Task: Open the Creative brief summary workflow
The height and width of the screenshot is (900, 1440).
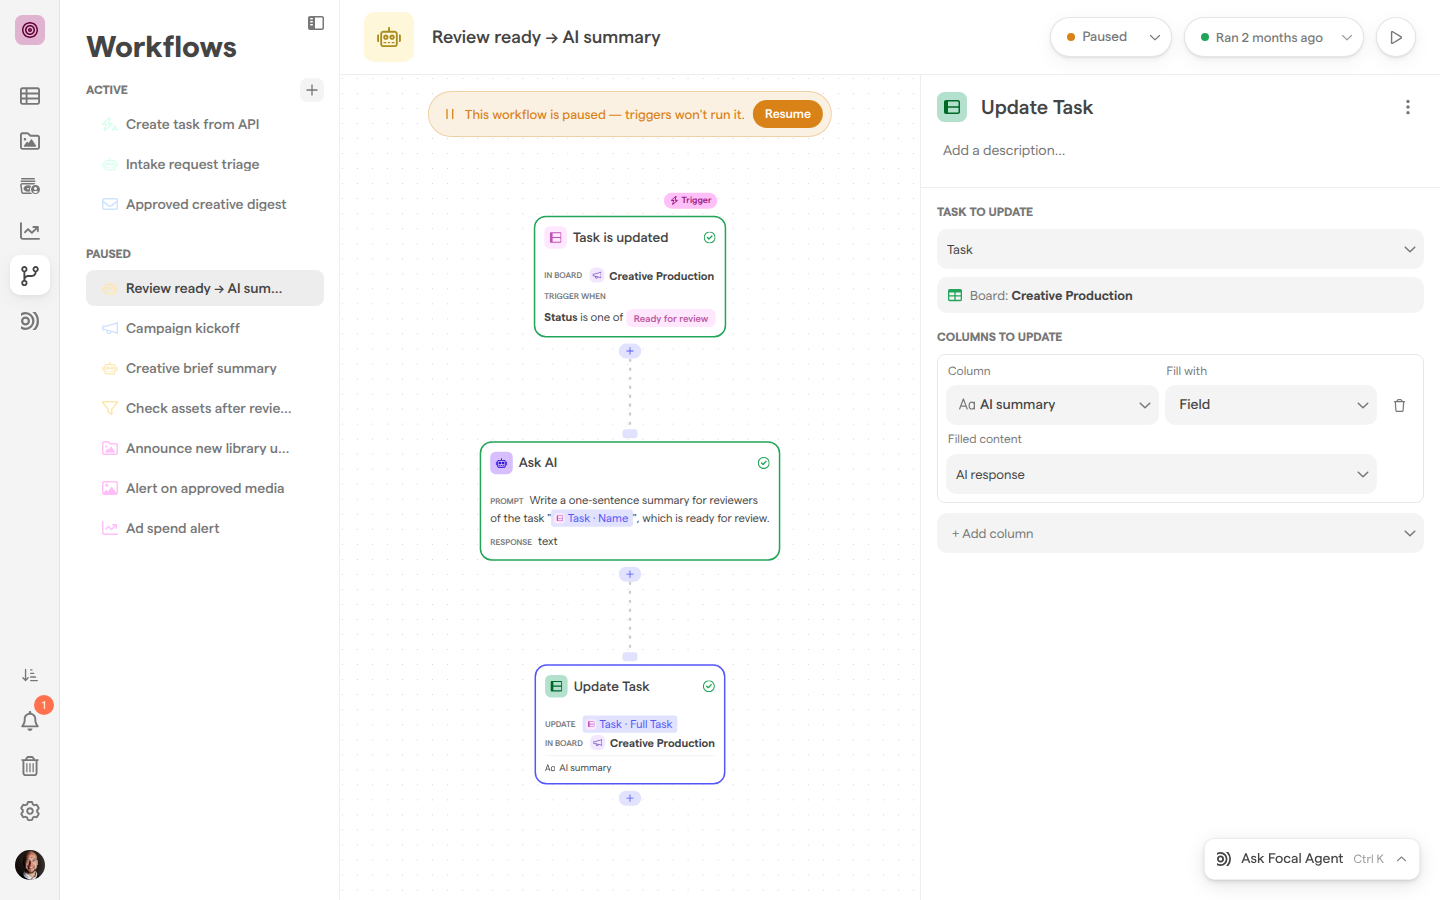Action: coord(205,368)
